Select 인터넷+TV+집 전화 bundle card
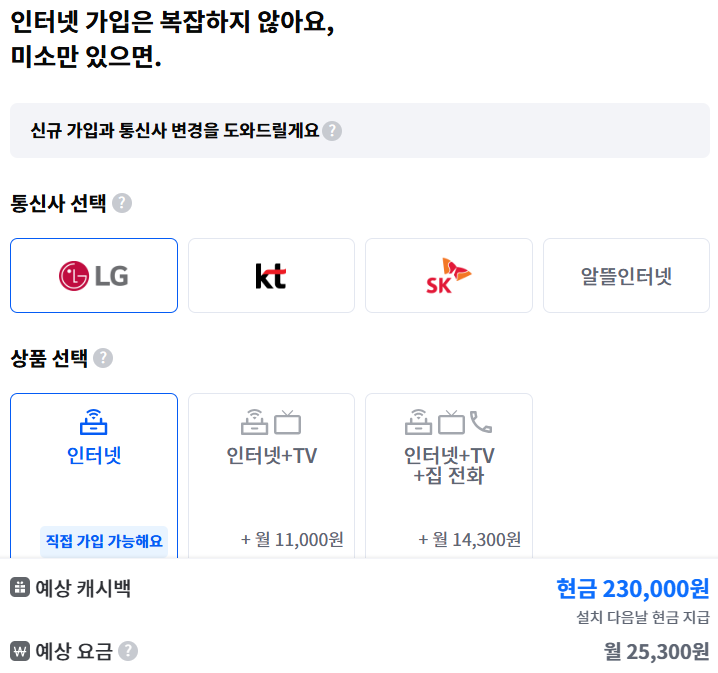The image size is (718, 673). (x=449, y=475)
